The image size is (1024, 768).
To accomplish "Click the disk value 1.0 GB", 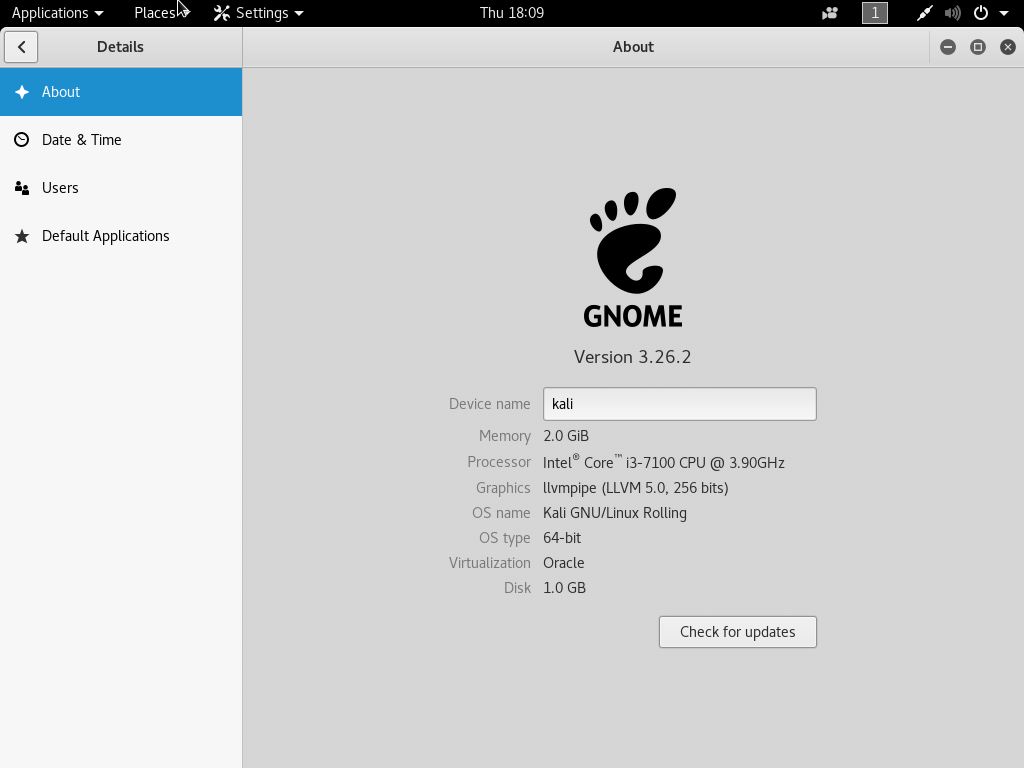I will click(564, 588).
